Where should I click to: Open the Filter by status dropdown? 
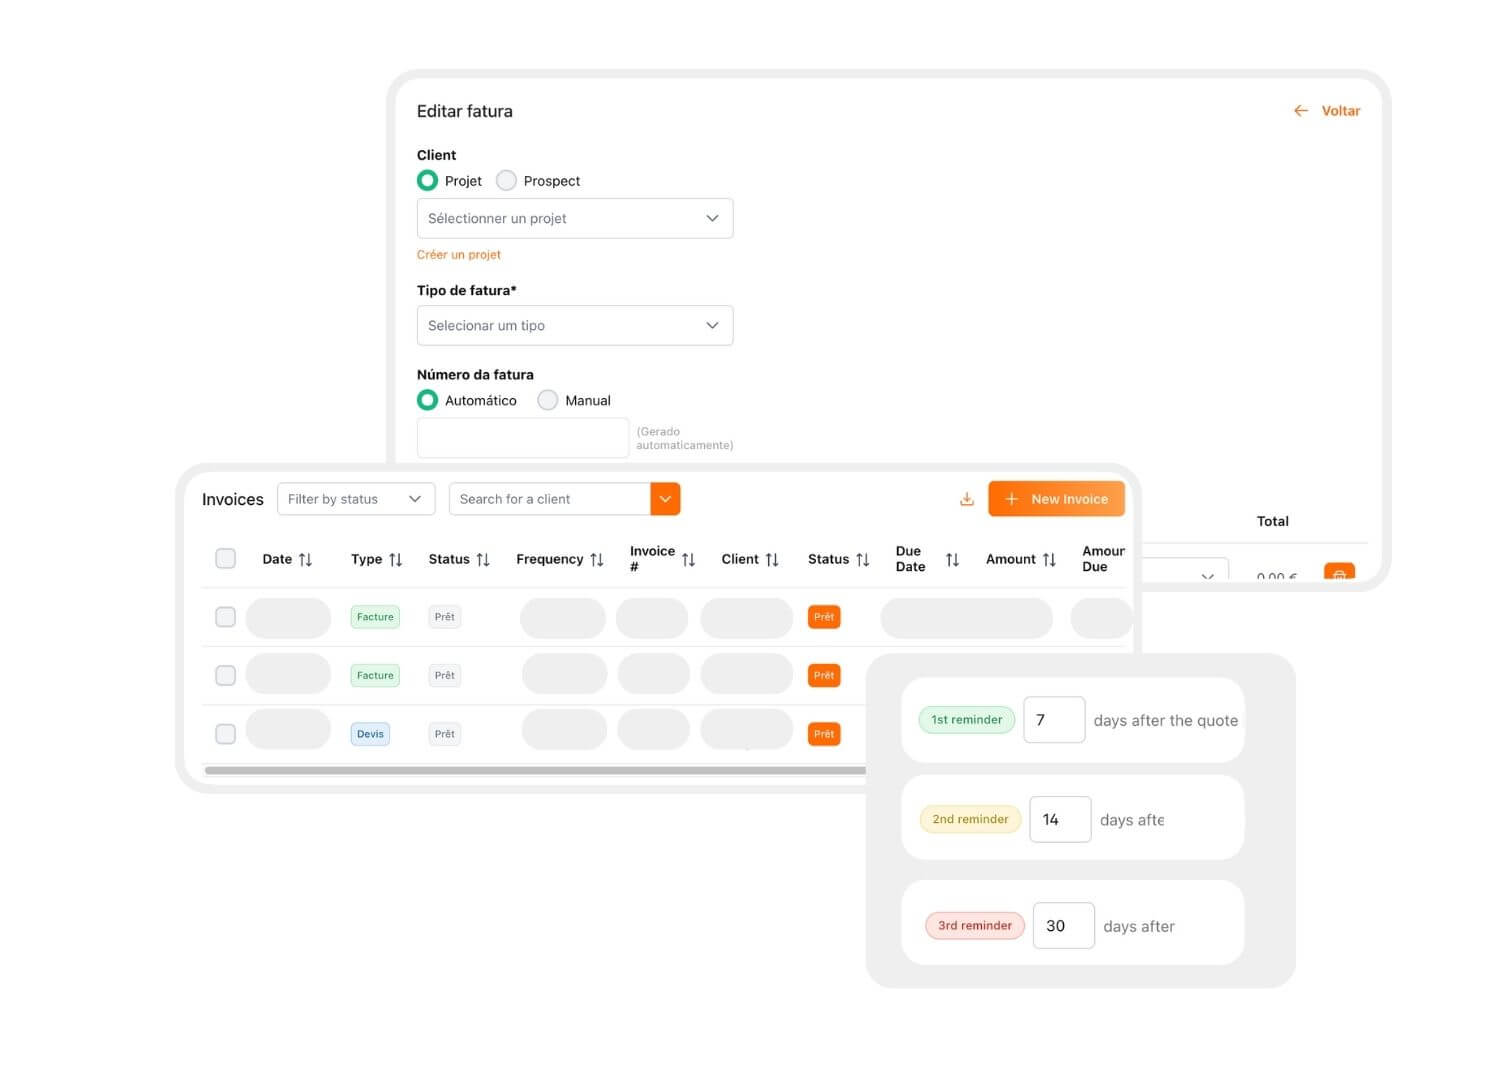[x=356, y=499]
